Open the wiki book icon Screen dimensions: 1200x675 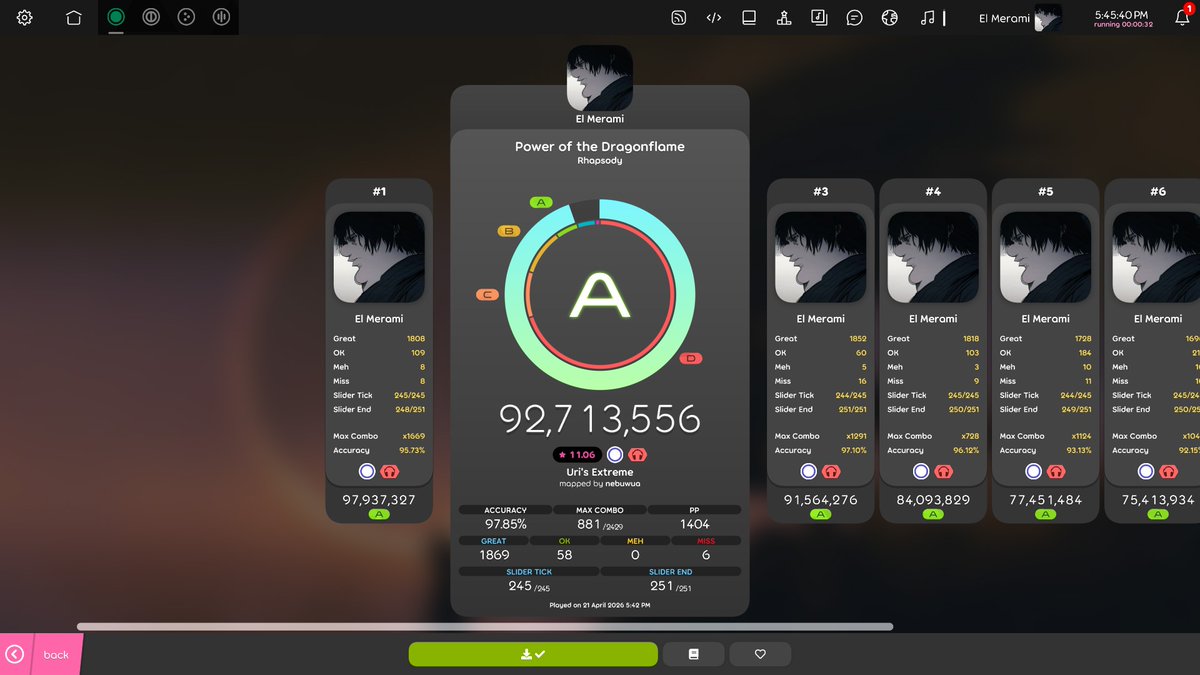point(749,17)
